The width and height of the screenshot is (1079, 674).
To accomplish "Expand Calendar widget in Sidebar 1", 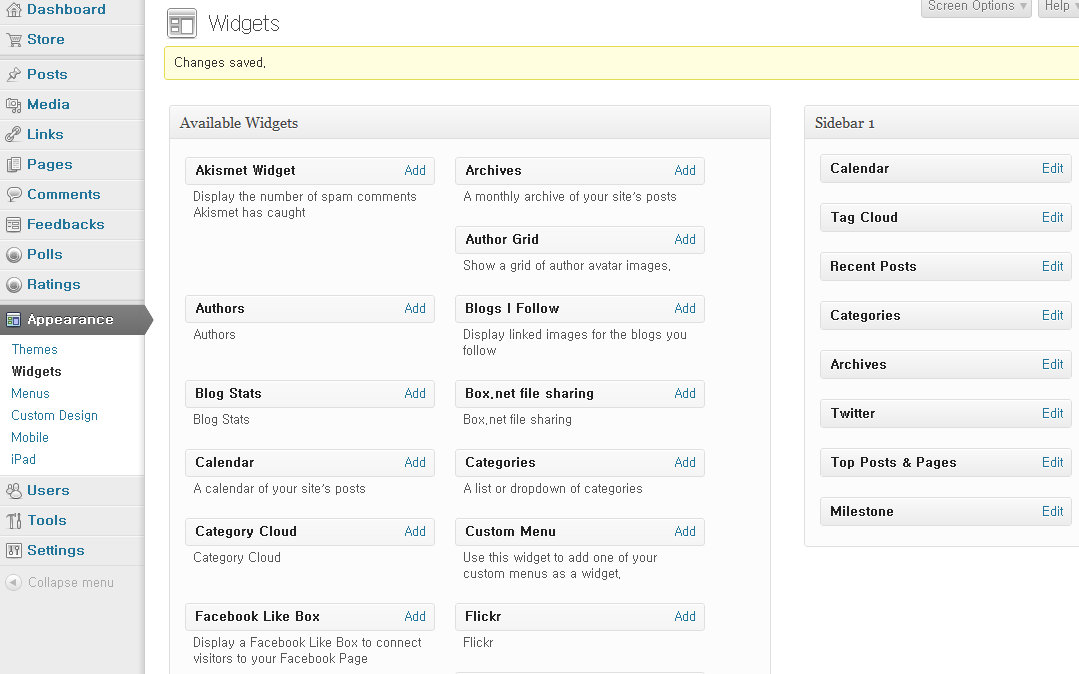I will click(1052, 169).
